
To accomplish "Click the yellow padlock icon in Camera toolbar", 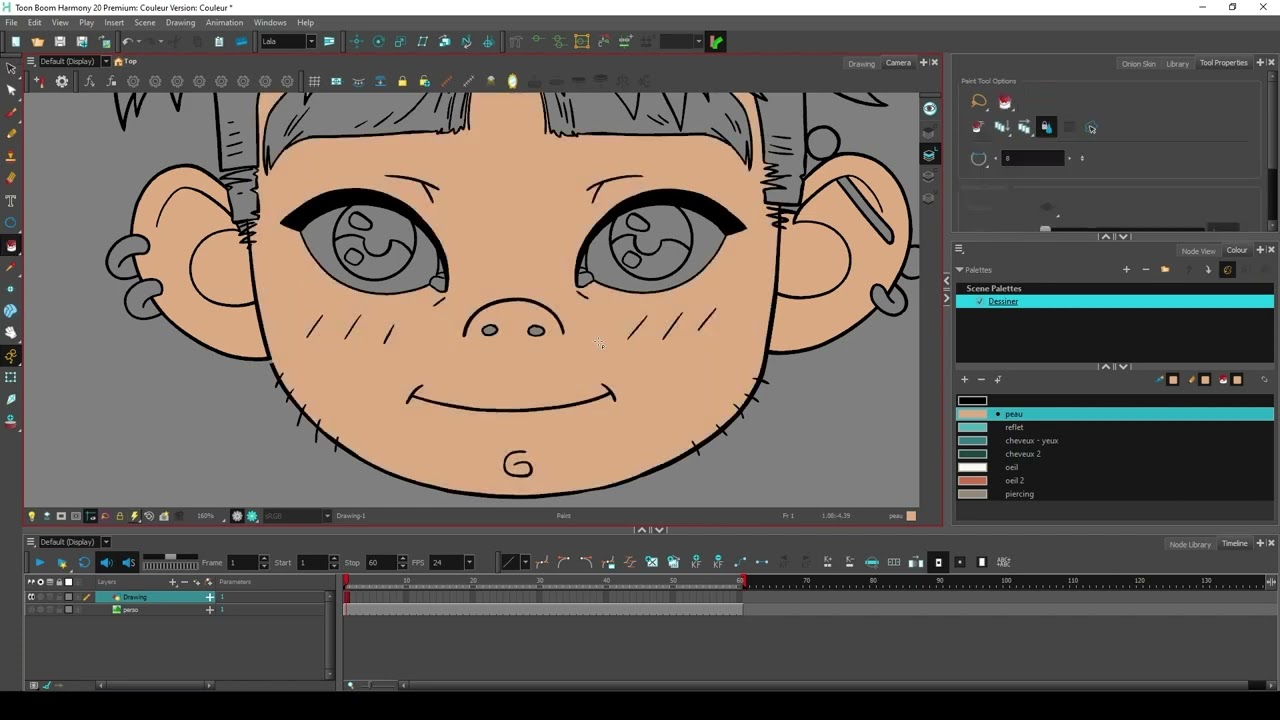I will point(402,81).
